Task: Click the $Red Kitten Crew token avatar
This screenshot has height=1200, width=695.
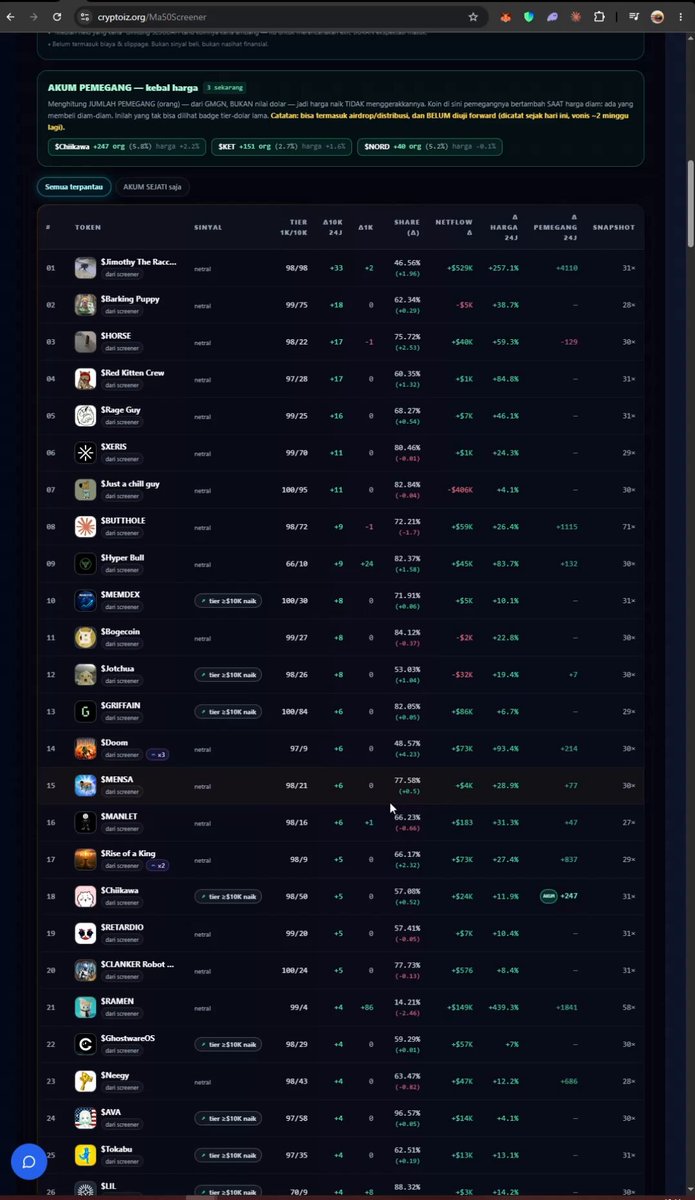Action: [x=85, y=379]
